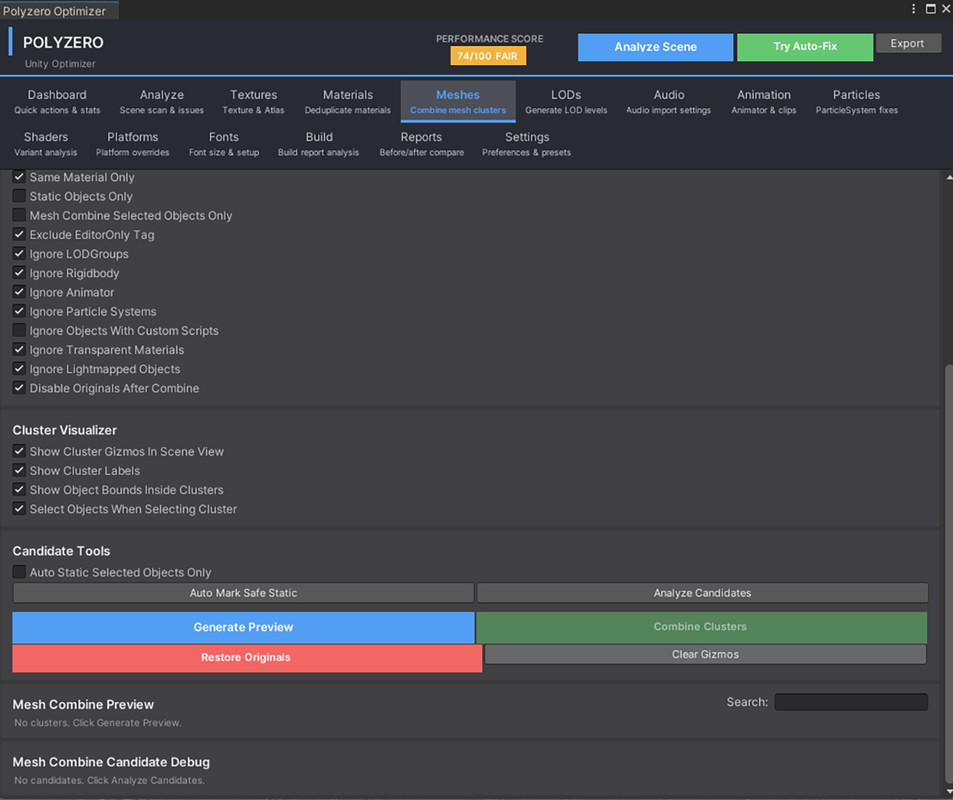Maximize the Polyzero Optimizer window

point(931,9)
